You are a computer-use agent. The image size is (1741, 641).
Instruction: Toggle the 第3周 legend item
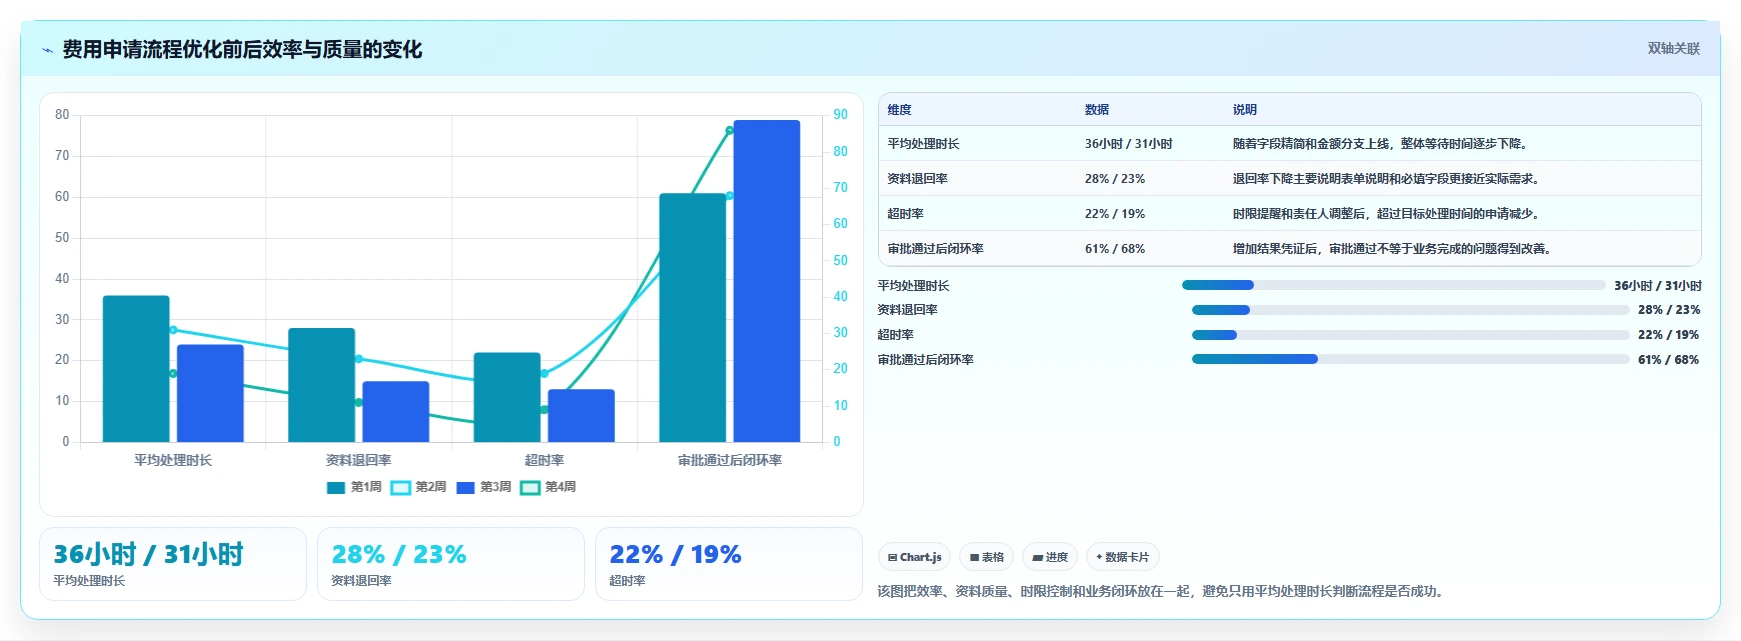[484, 487]
